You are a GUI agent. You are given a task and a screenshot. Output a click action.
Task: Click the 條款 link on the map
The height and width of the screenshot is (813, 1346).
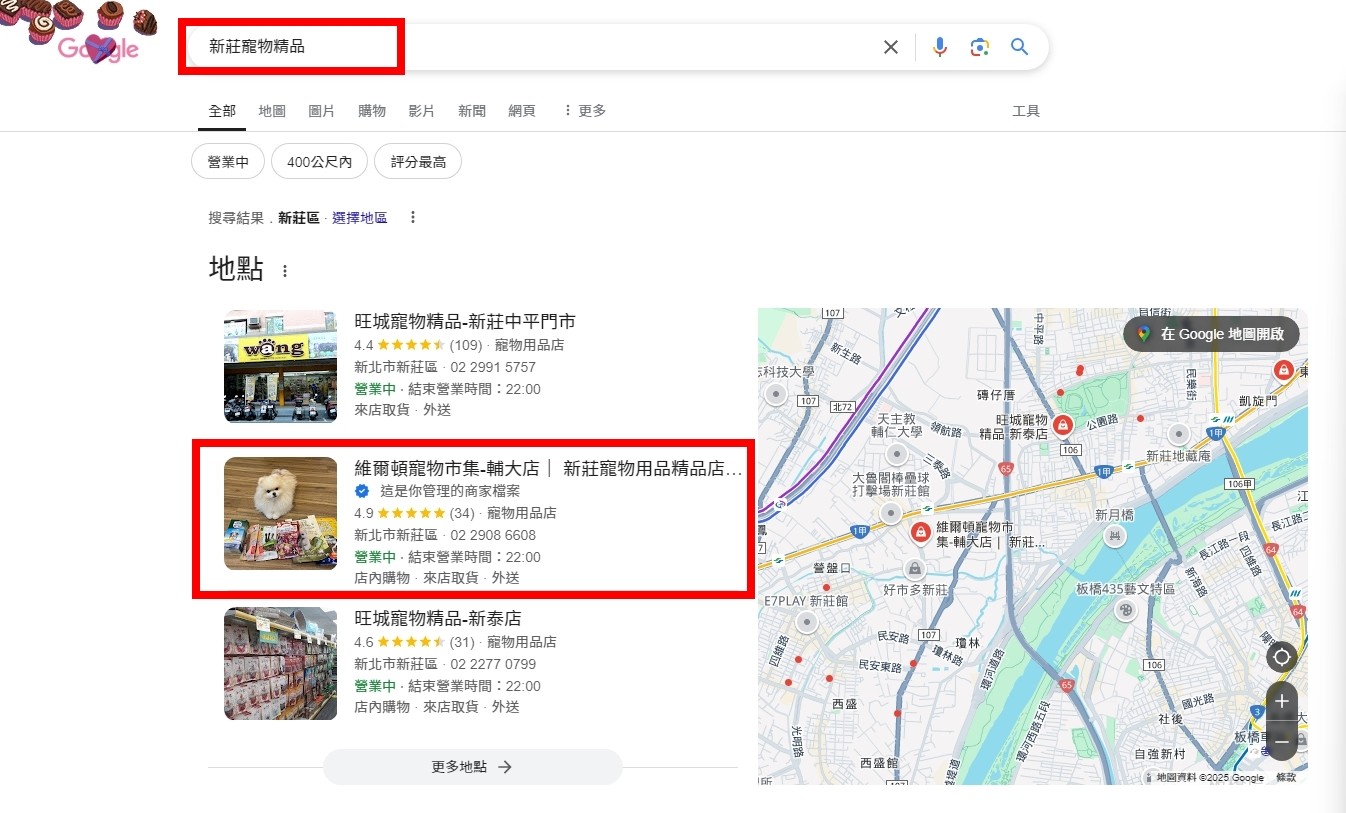point(1286,777)
